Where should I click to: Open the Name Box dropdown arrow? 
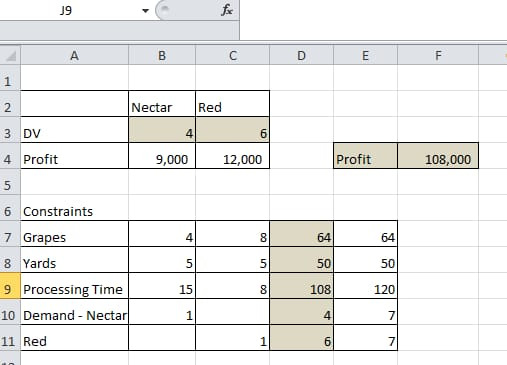coord(145,11)
